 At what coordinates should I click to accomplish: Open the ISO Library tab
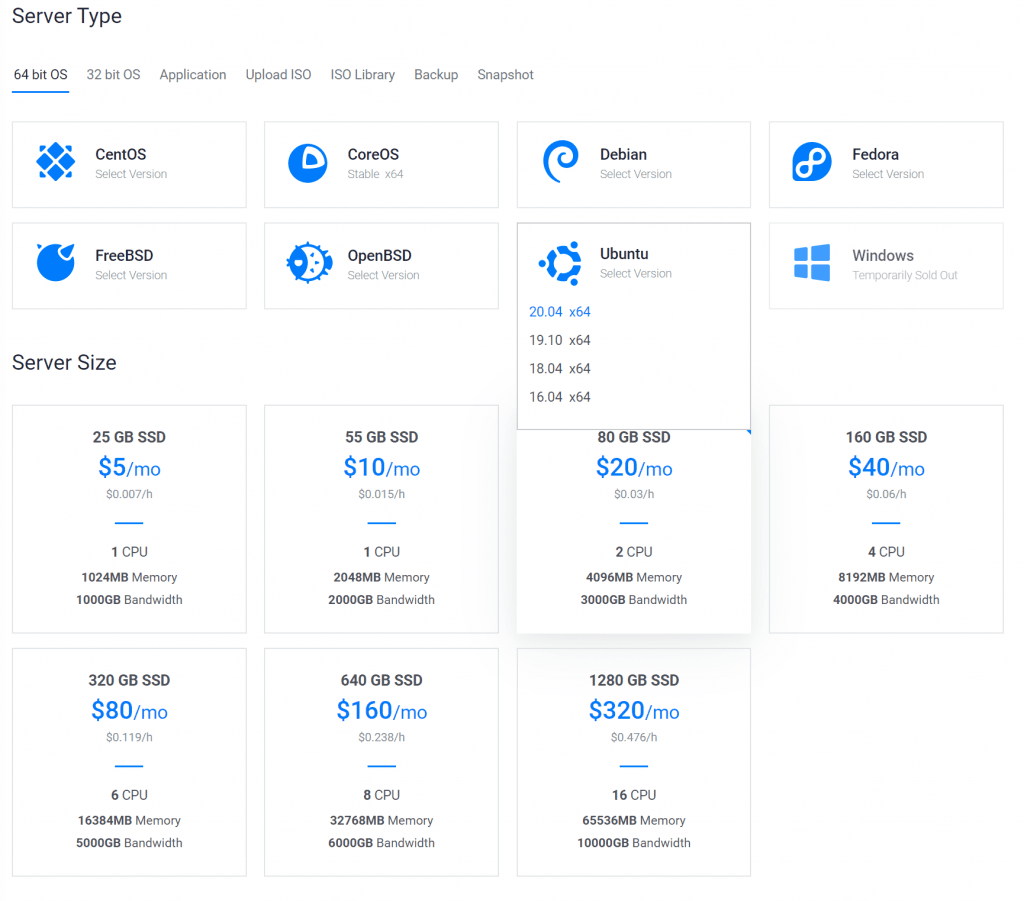[362, 75]
